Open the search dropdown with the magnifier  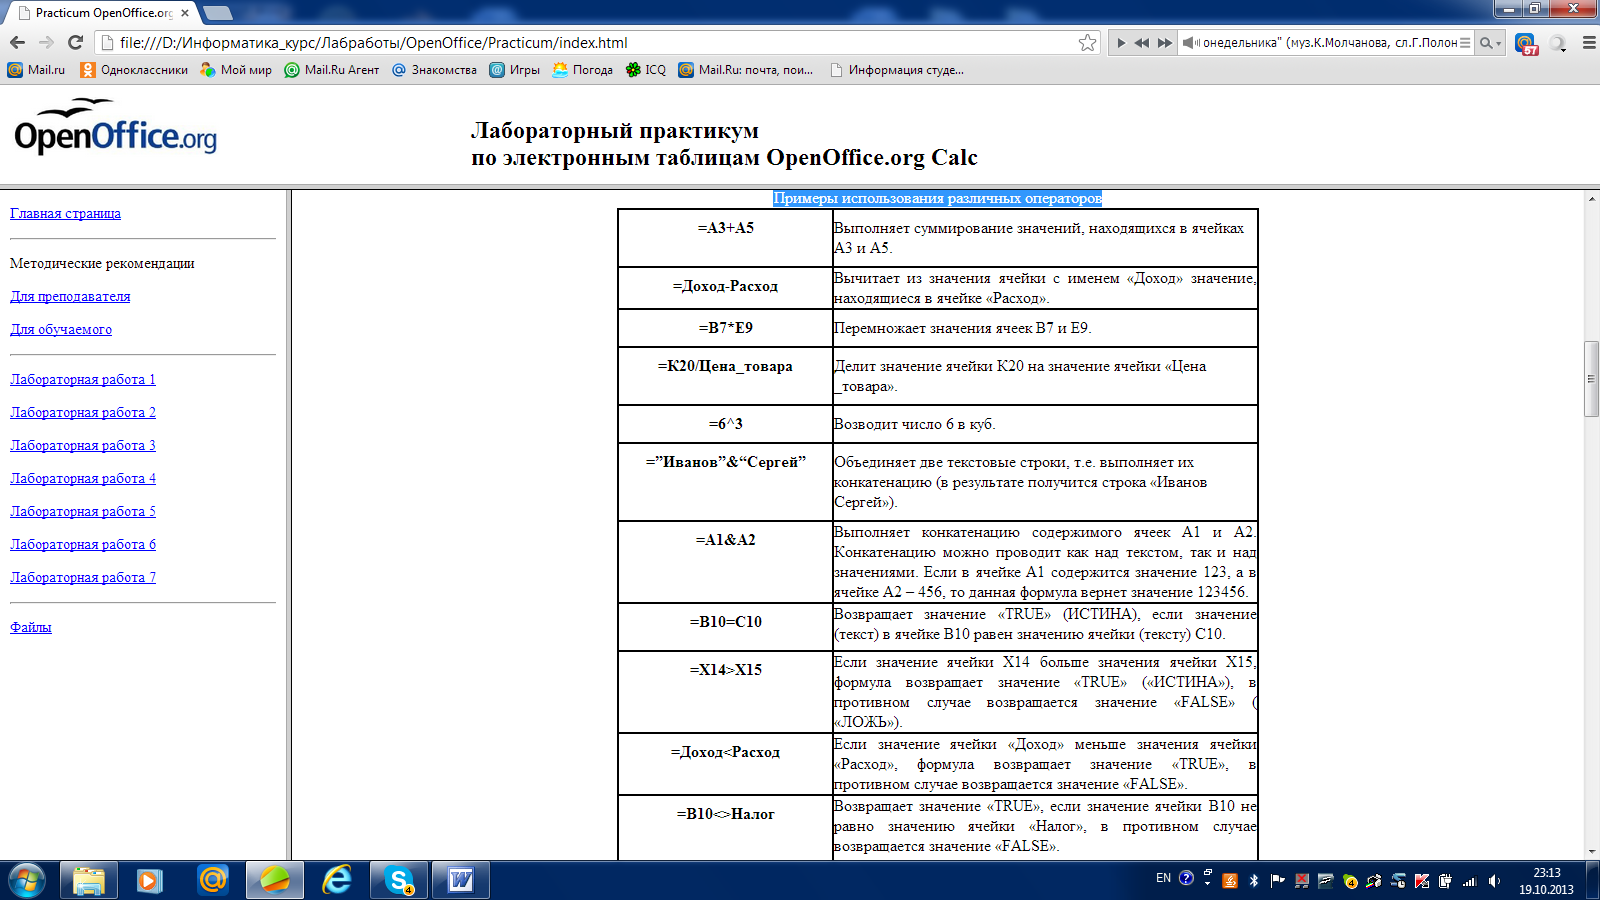pos(1490,43)
